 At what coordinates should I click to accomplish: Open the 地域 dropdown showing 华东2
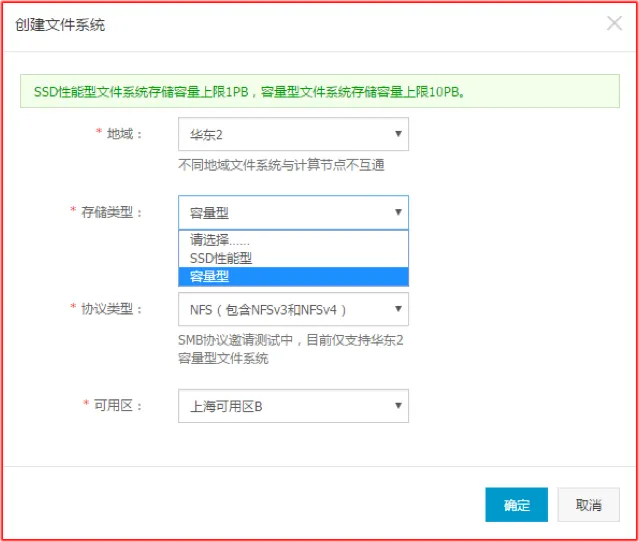pos(293,134)
